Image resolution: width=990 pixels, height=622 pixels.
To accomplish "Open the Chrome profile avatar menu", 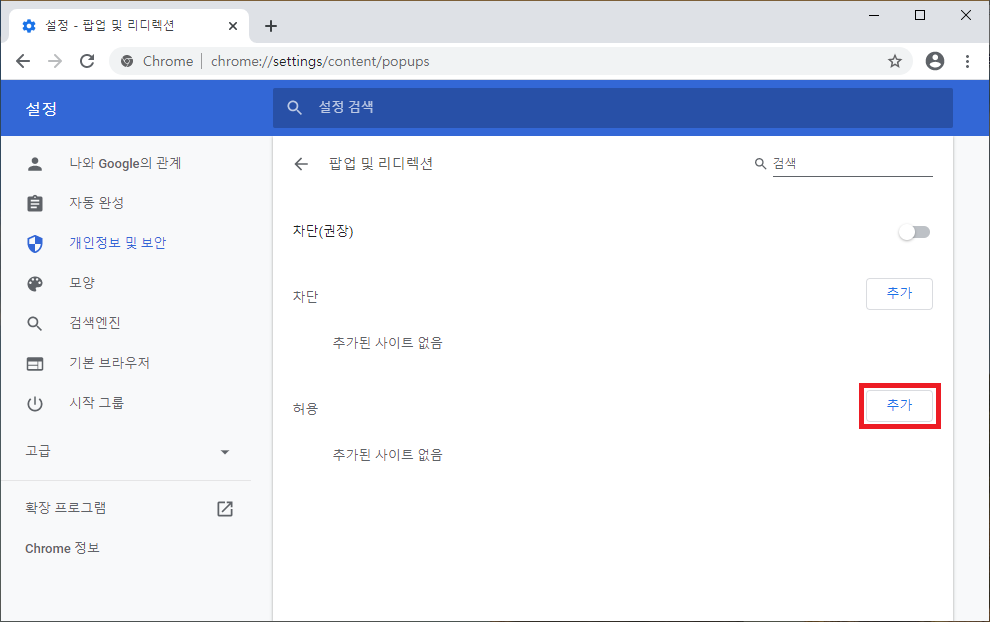I will pos(934,61).
